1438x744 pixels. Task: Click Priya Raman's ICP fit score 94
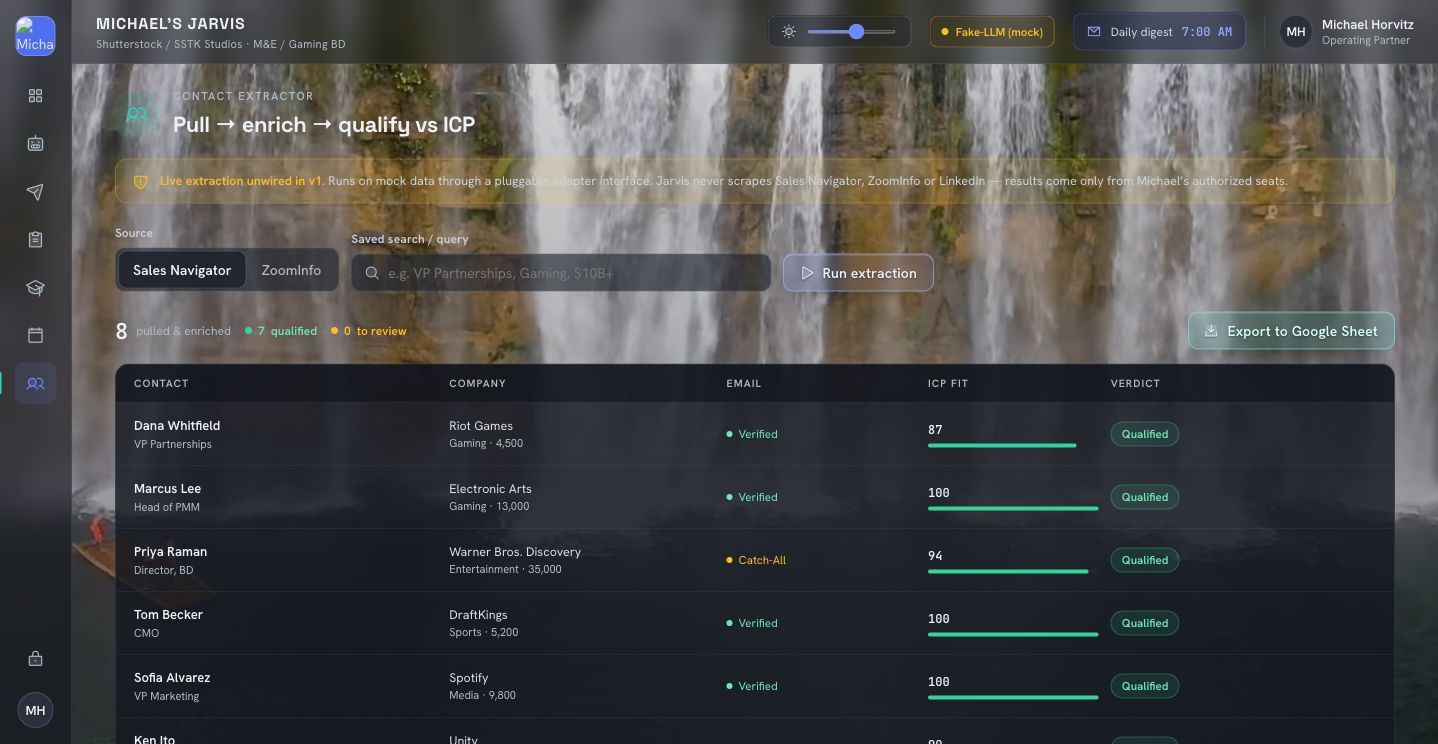935,556
